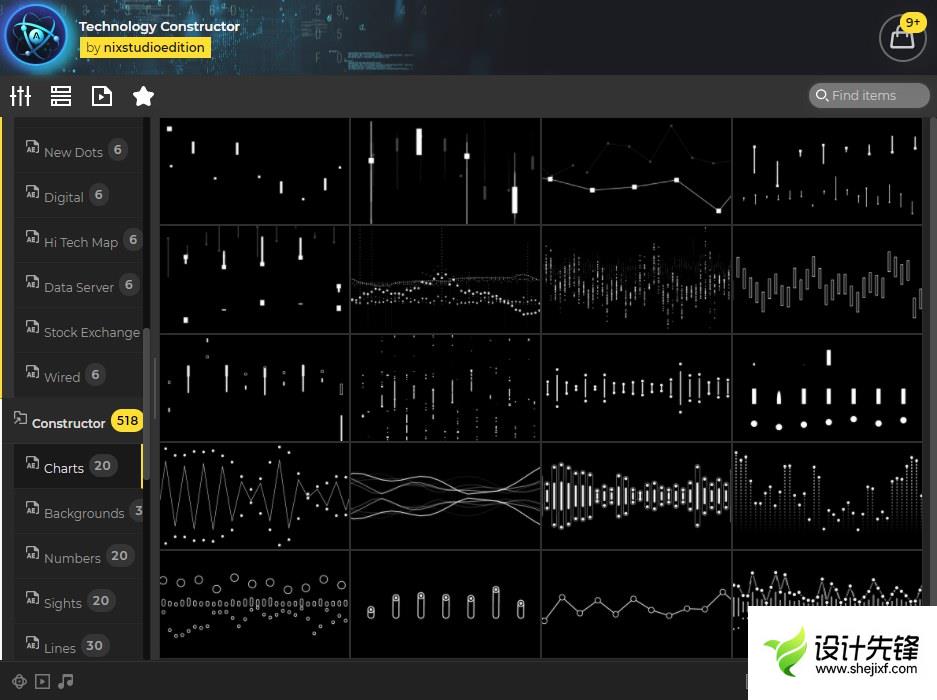This screenshot has height=700, width=937.
Task: Open the shopping cart with 9+ badge
Action: coord(902,38)
